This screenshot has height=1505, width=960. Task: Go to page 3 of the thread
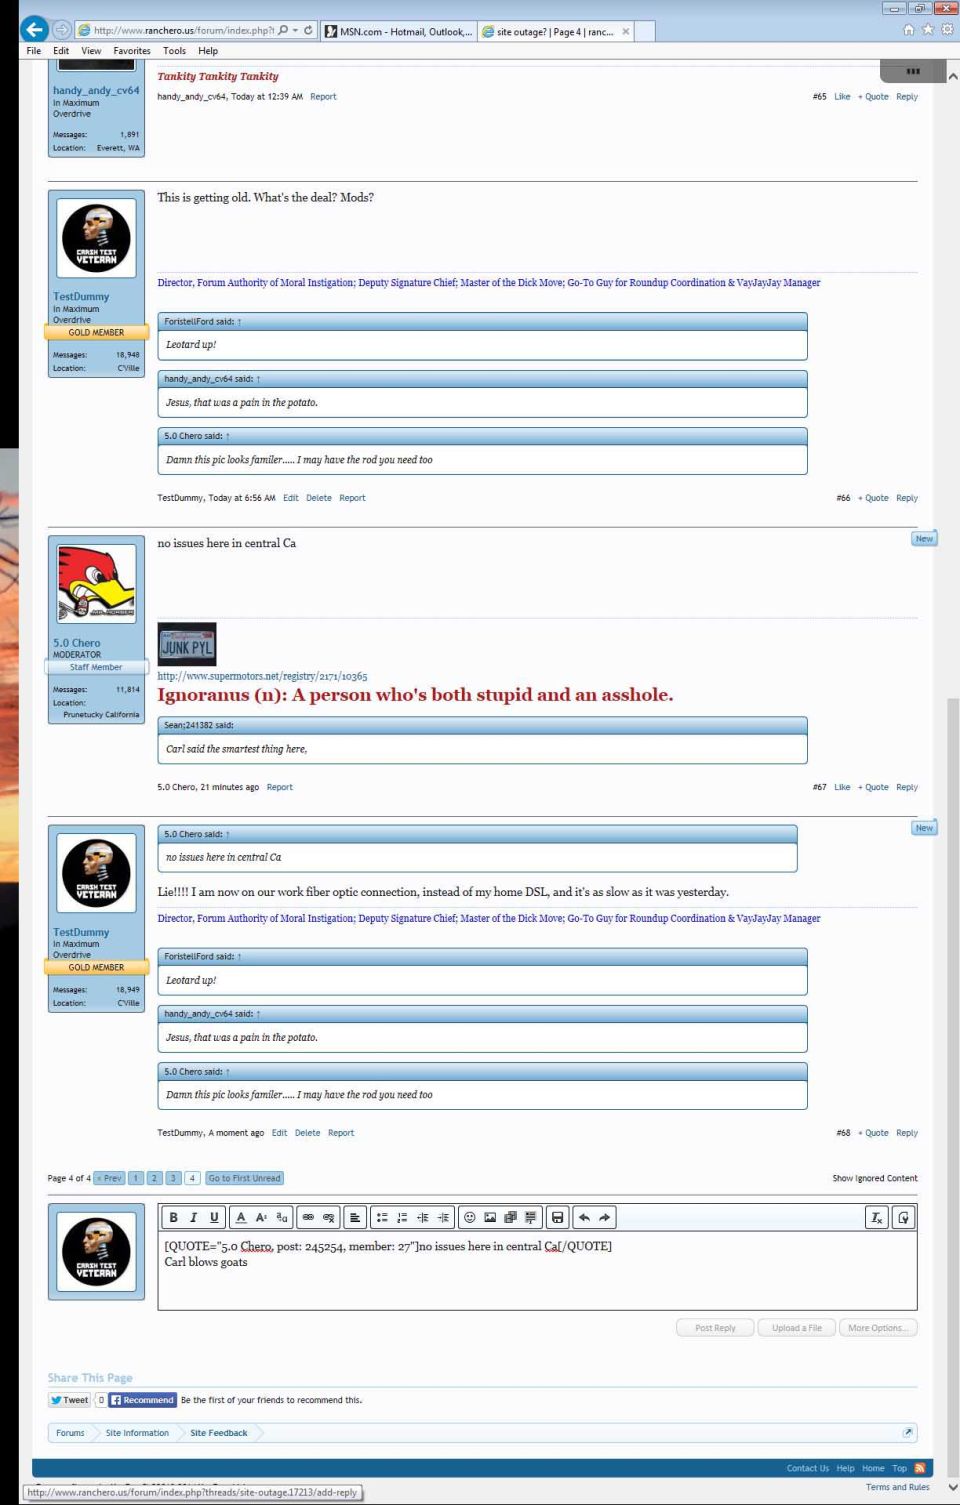coord(174,1178)
